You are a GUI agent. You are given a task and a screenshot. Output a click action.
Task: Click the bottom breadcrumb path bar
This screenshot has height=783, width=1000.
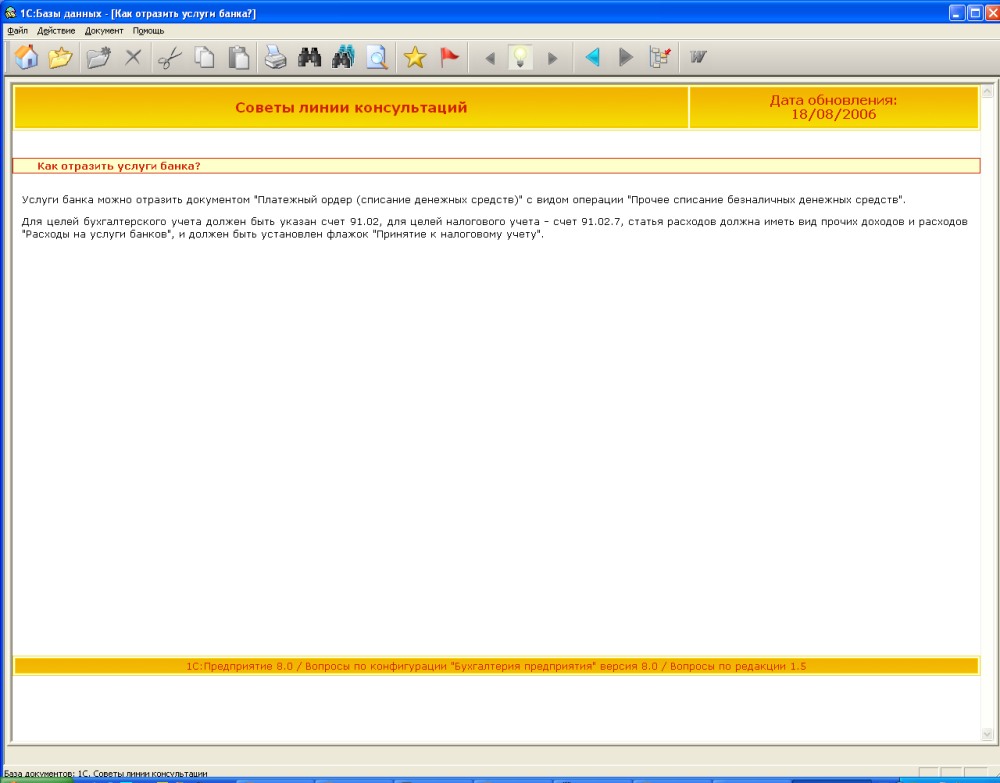point(496,666)
